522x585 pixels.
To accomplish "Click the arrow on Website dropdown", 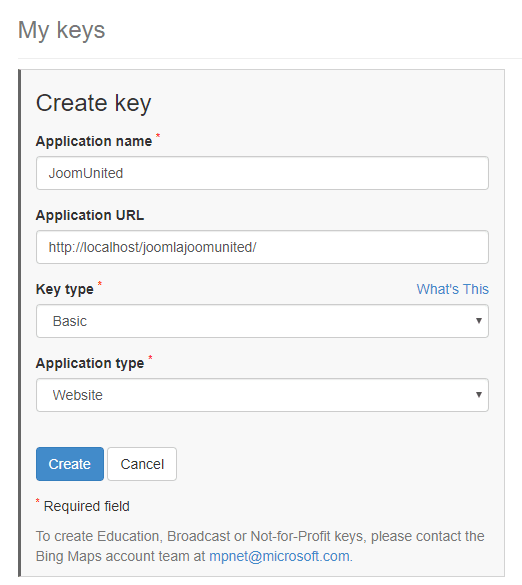I will (479, 395).
